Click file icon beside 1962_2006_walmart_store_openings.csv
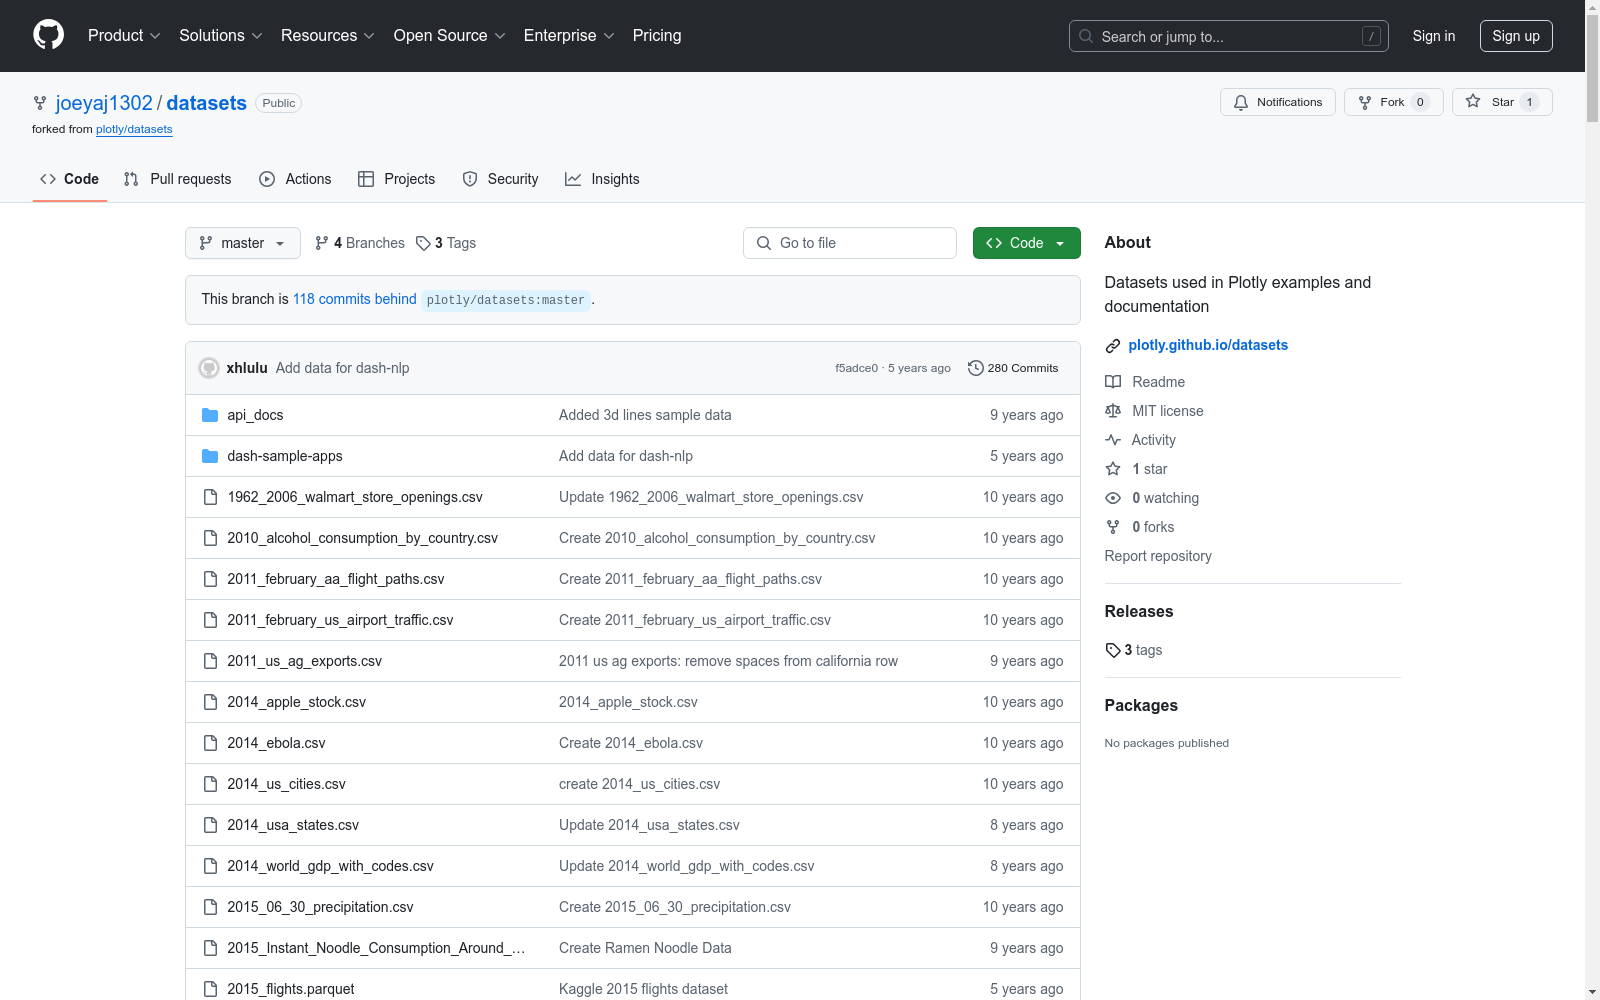The height and width of the screenshot is (1000, 1600). [210, 497]
